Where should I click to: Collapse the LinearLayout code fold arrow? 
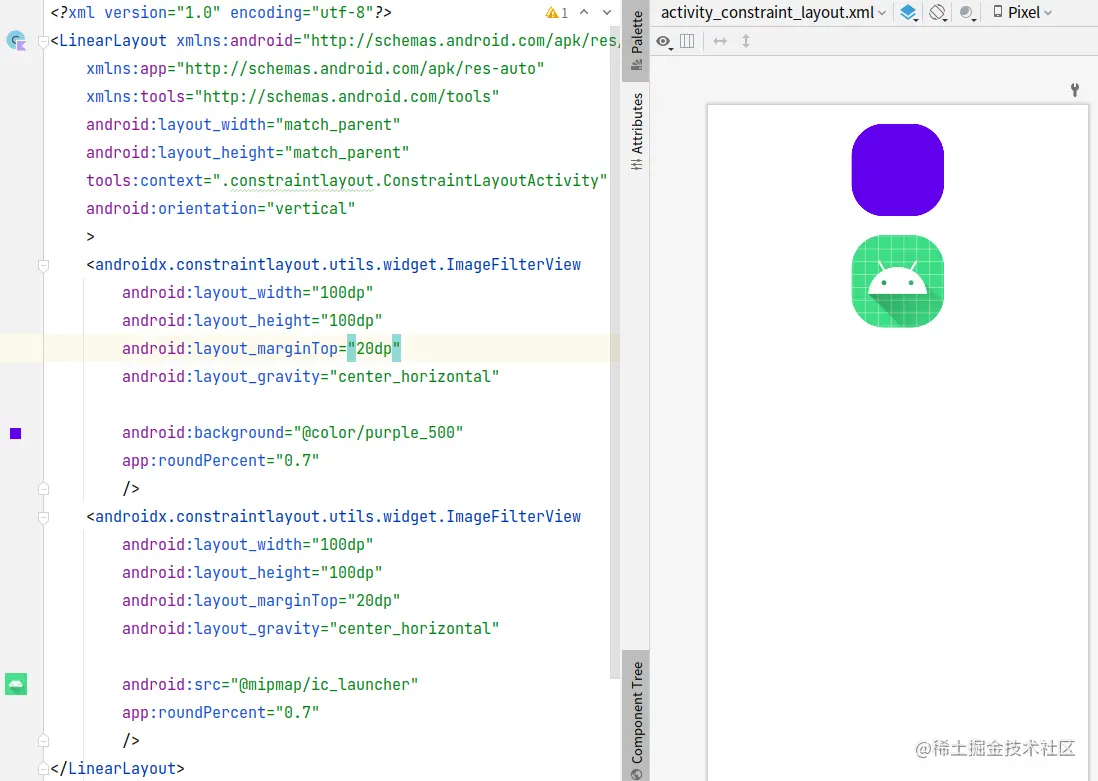point(43,41)
